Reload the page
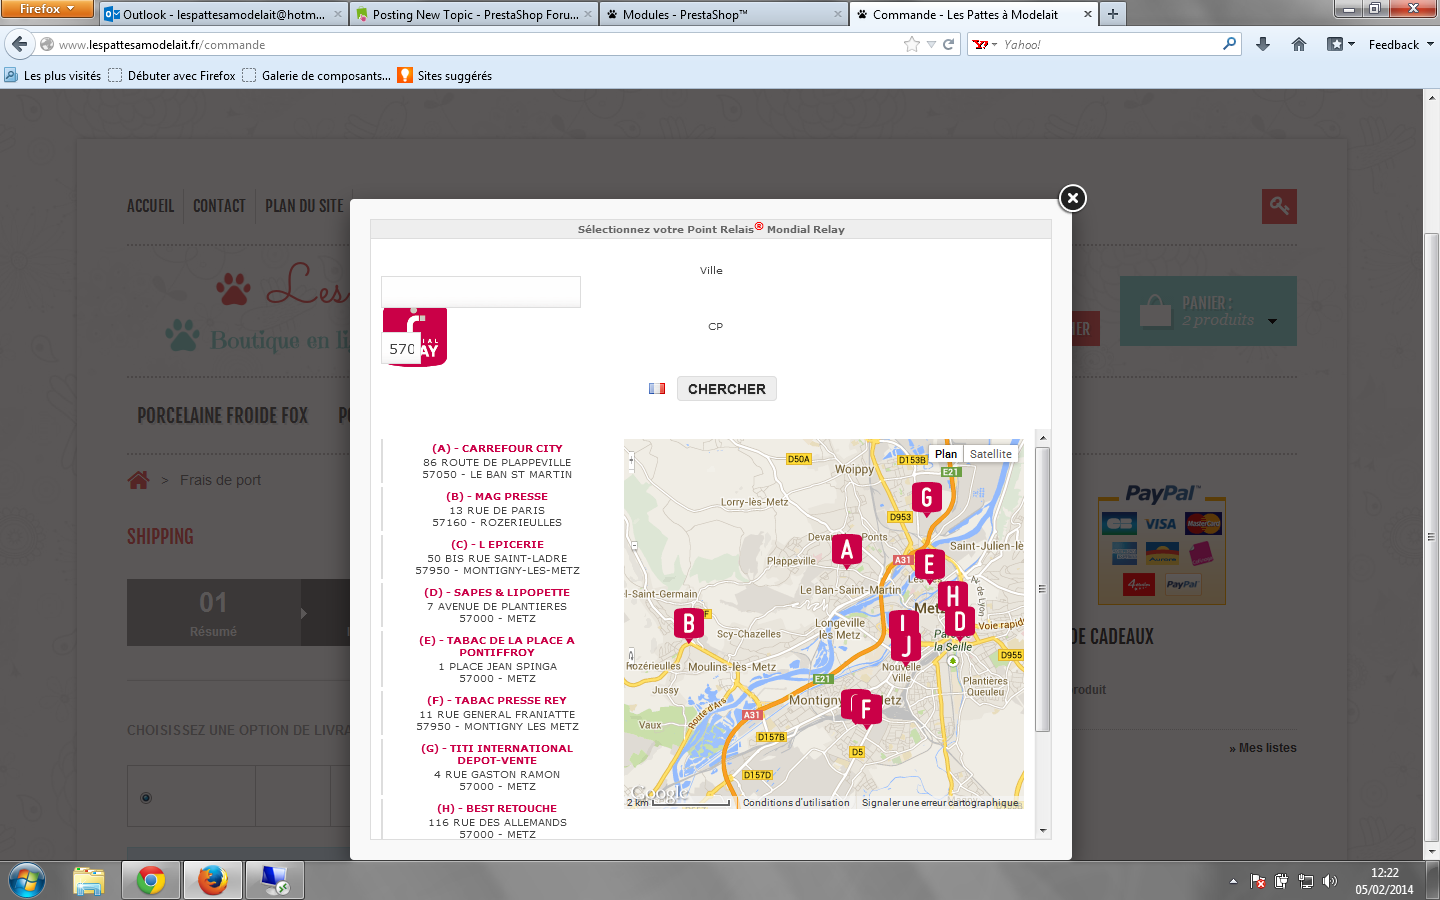This screenshot has width=1440, height=900. [948, 45]
